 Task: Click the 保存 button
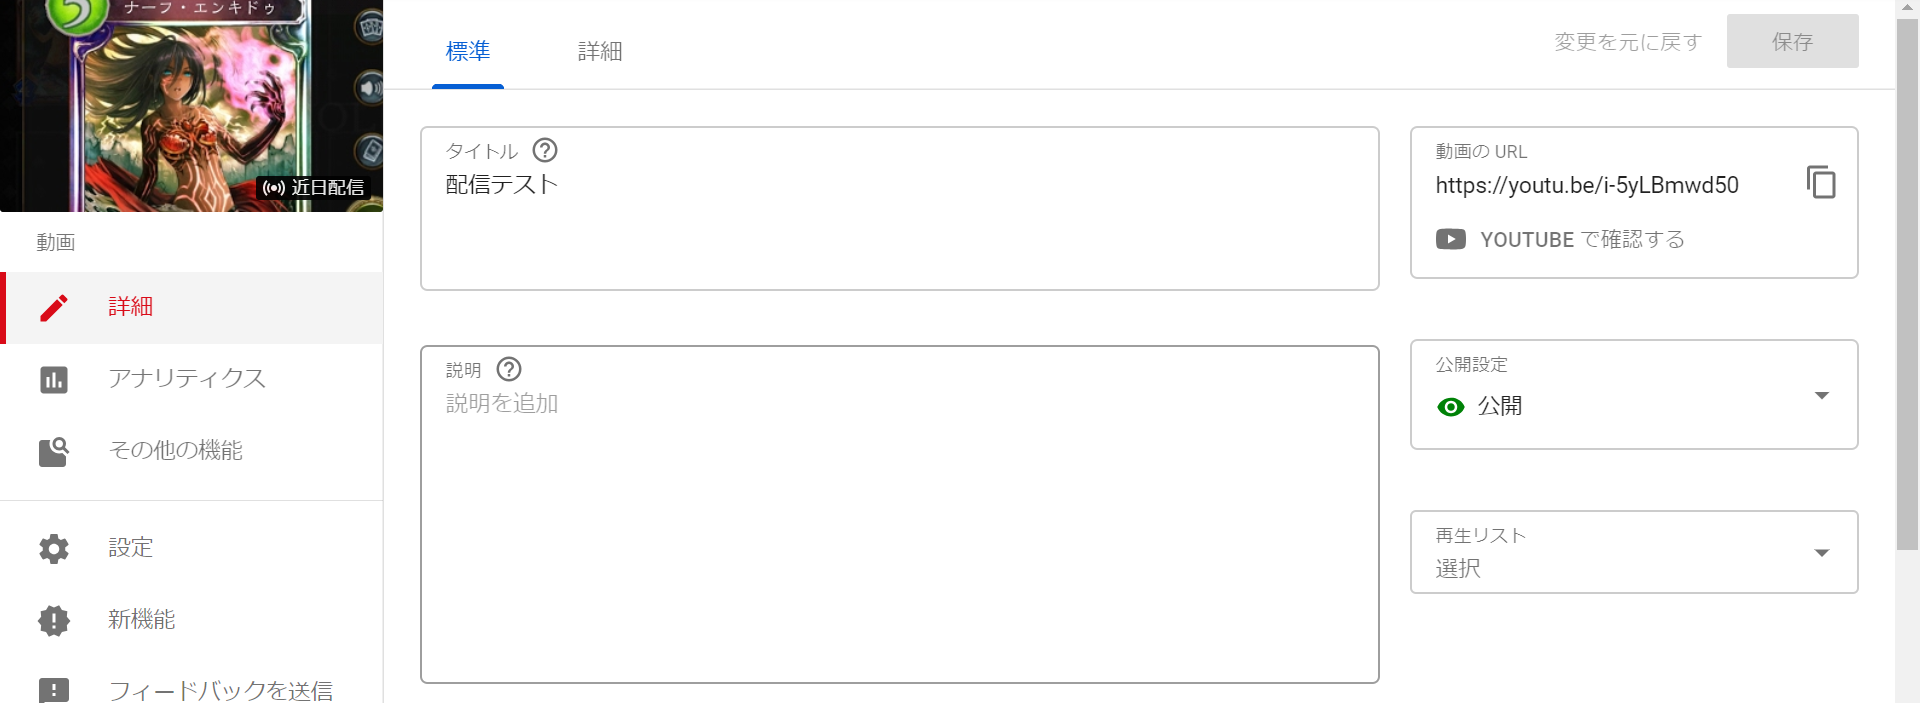click(x=1792, y=41)
